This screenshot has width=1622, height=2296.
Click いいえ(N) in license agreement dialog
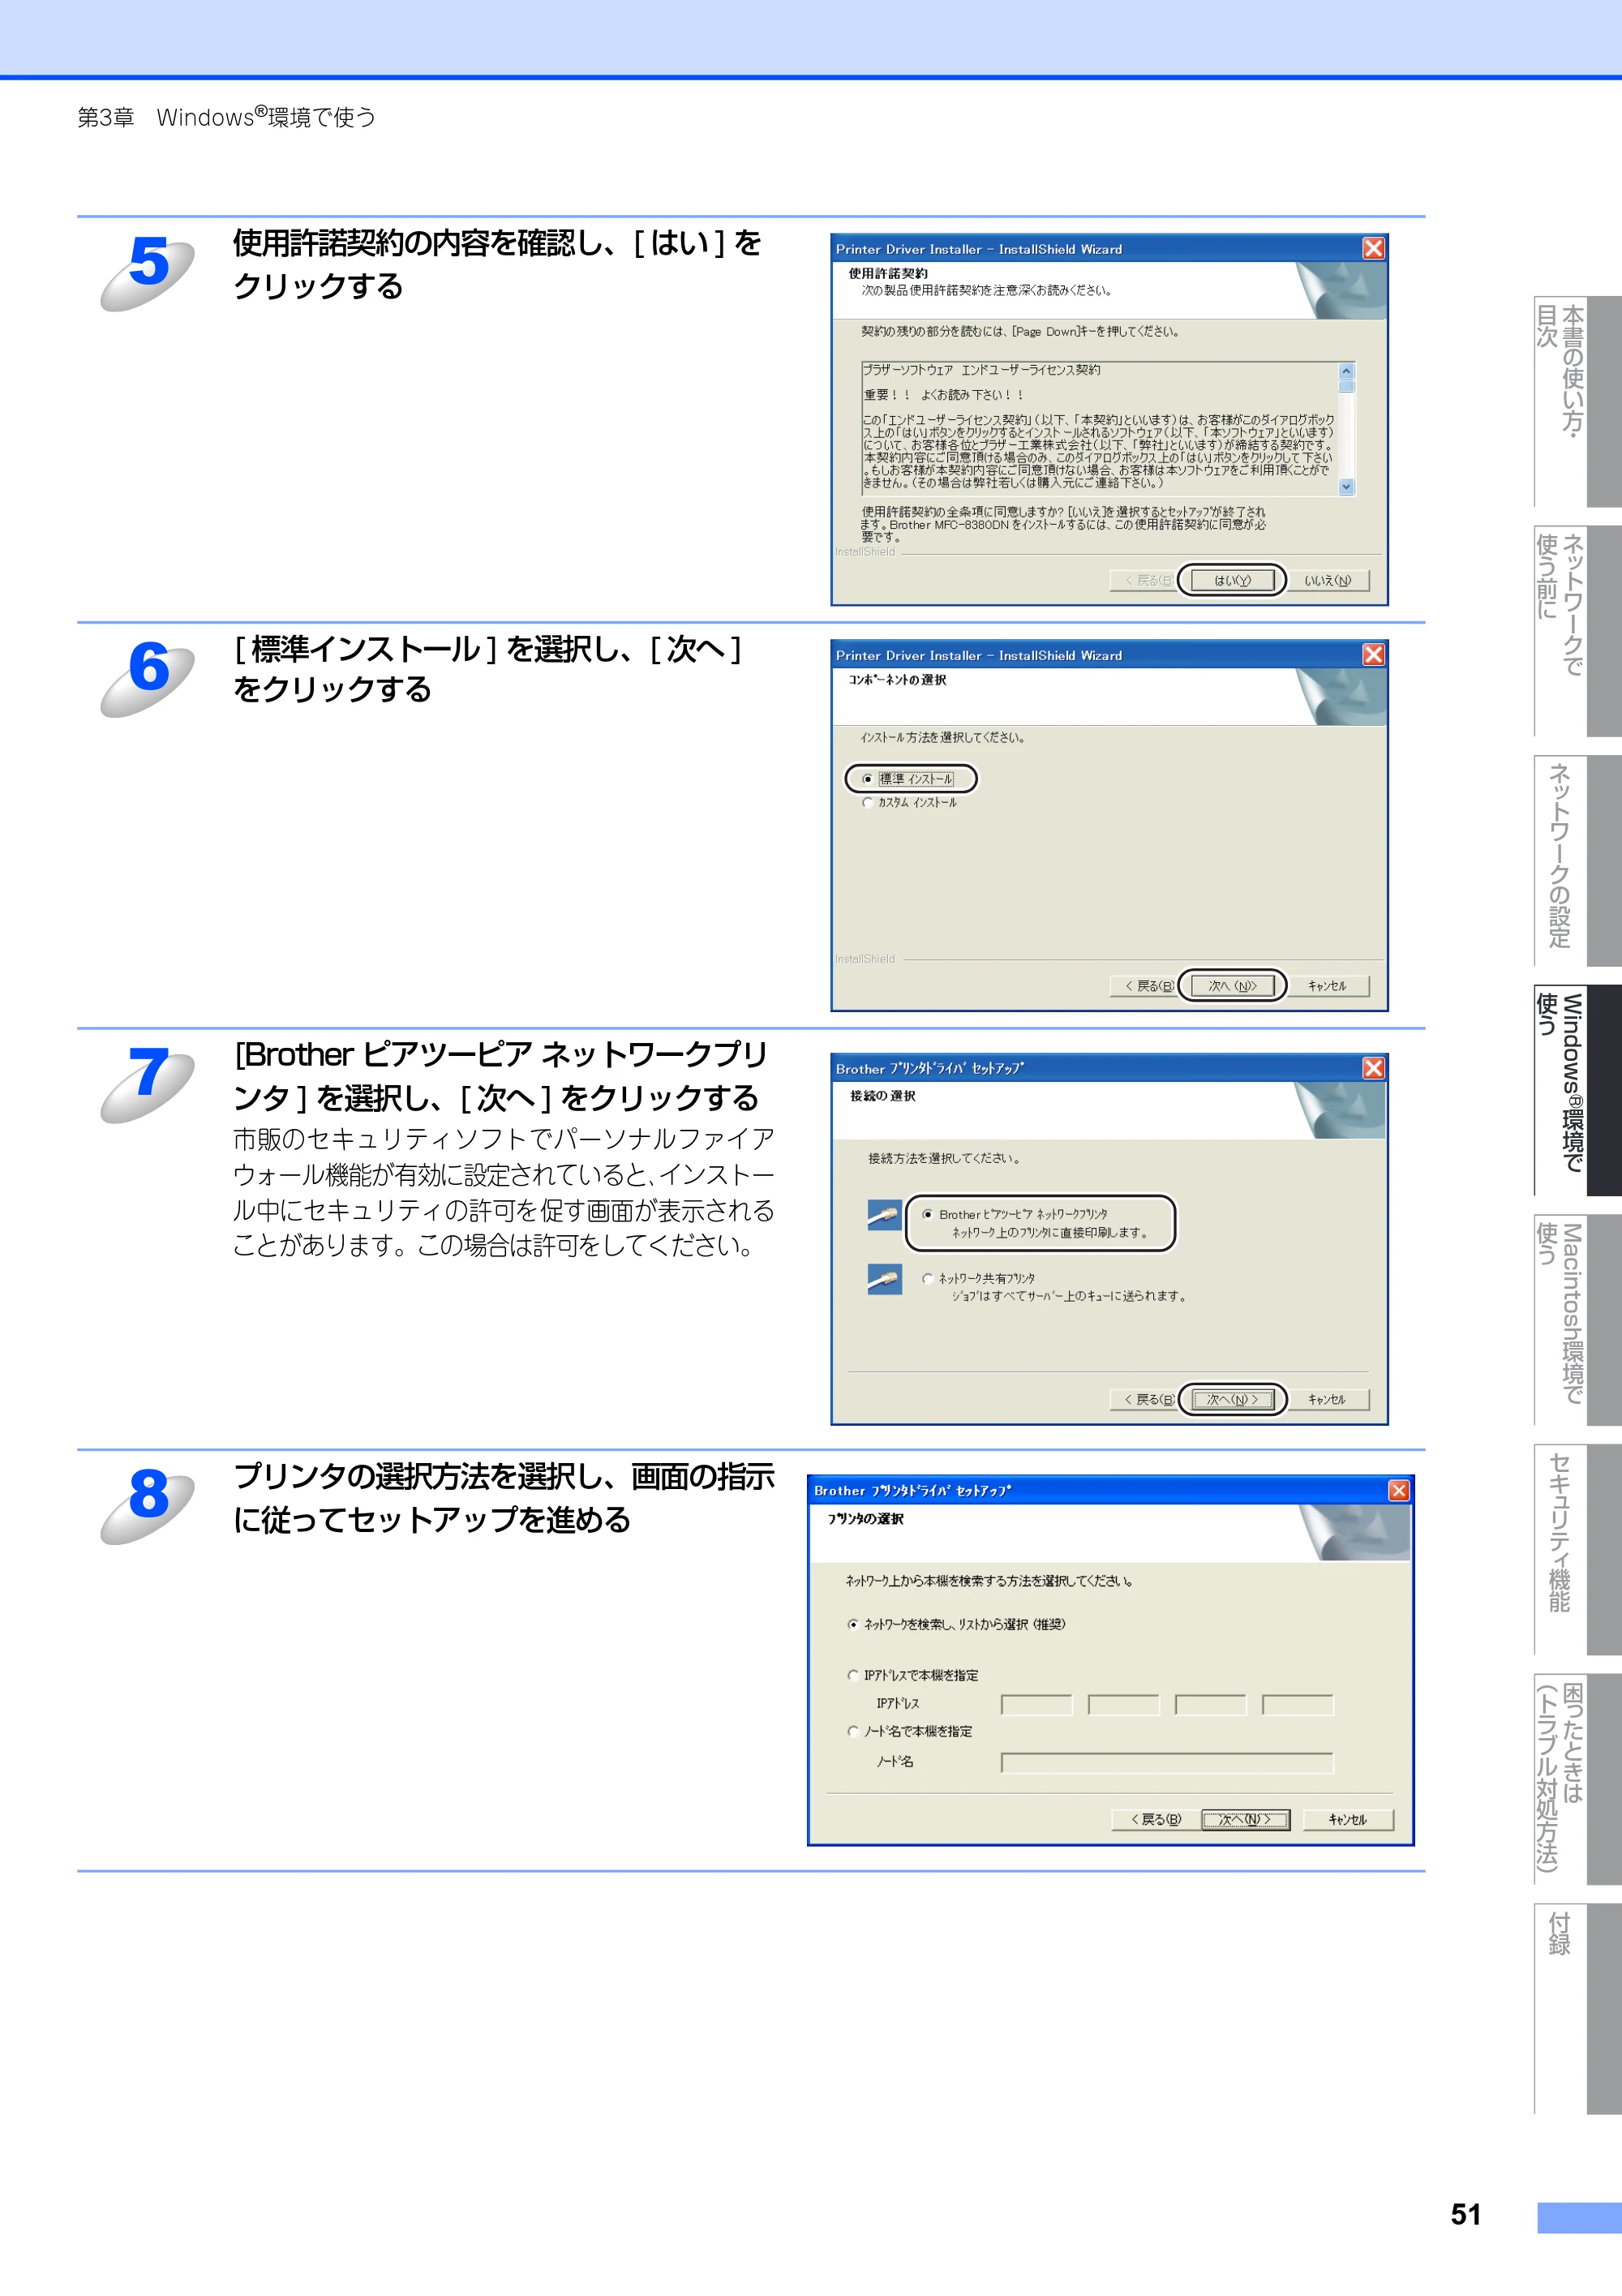1327,580
